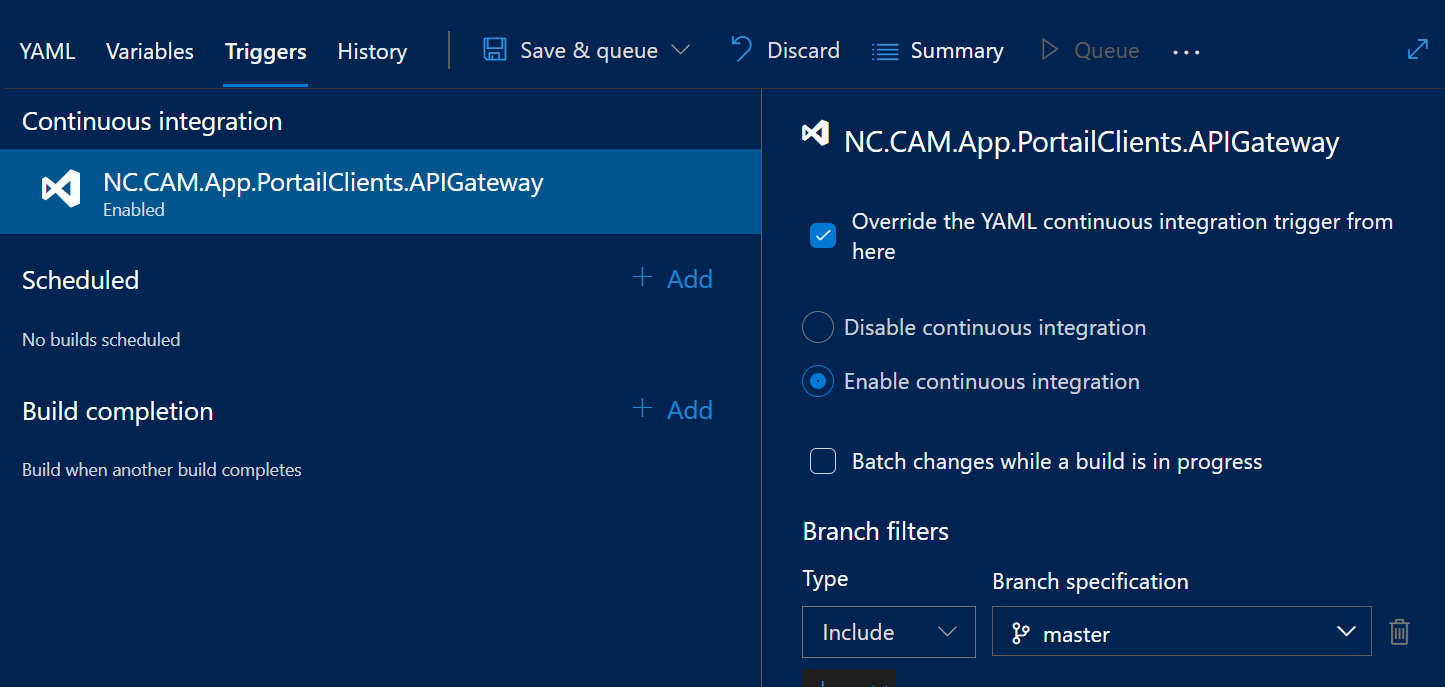
Task: Click the Summary list icon
Action: pyautogui.click(x=885, y=51)
